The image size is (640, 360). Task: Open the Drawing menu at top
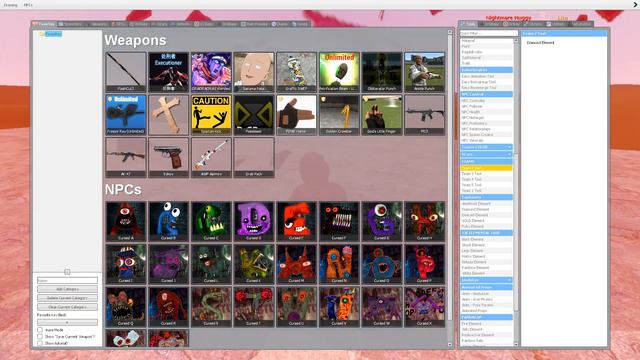pyautogui.click(x=11, y=5)
